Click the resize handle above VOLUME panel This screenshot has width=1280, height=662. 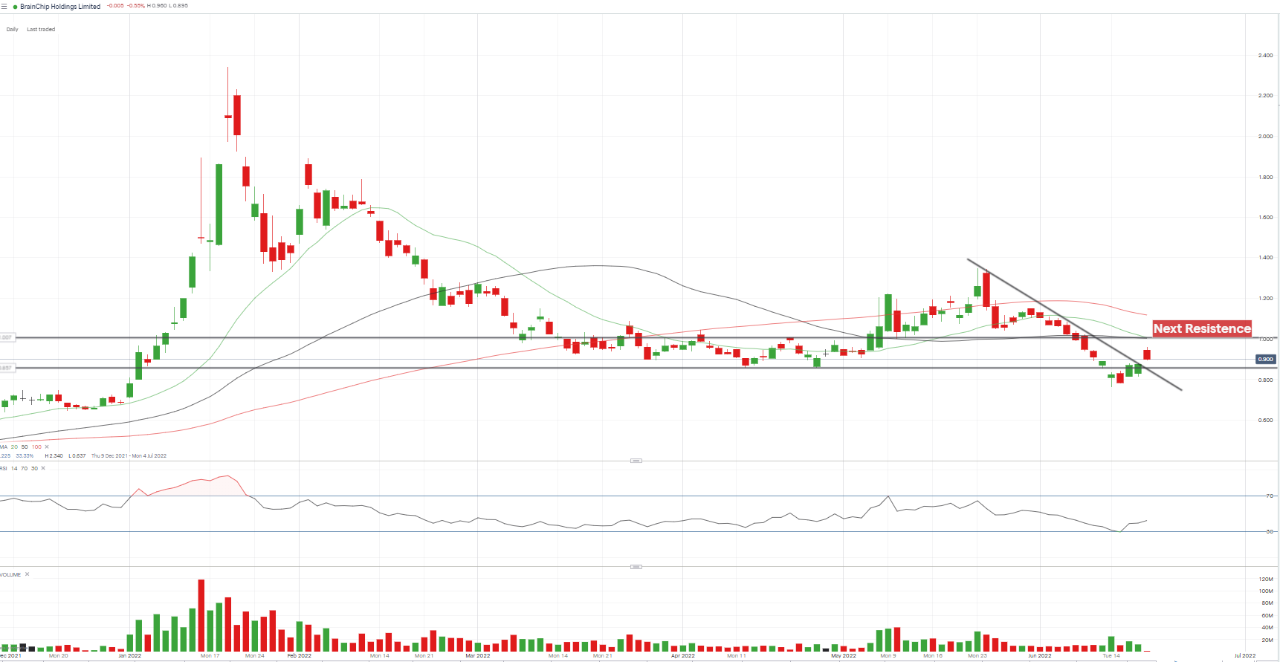(x=634, y=566)
